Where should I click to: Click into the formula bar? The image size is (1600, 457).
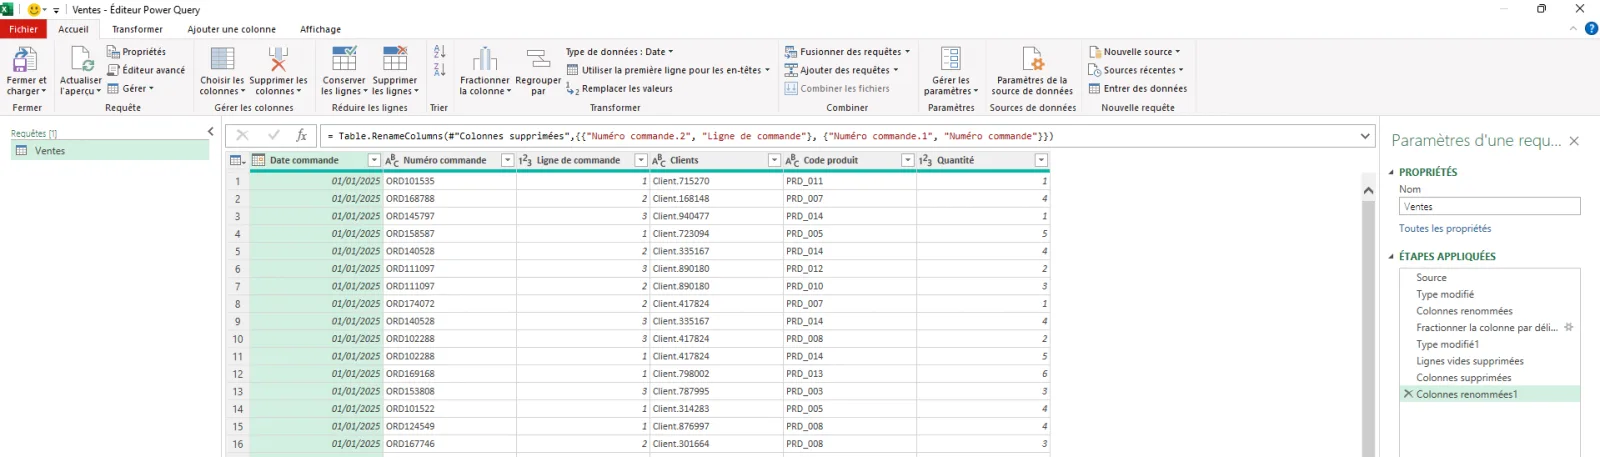tap(838, 136)
